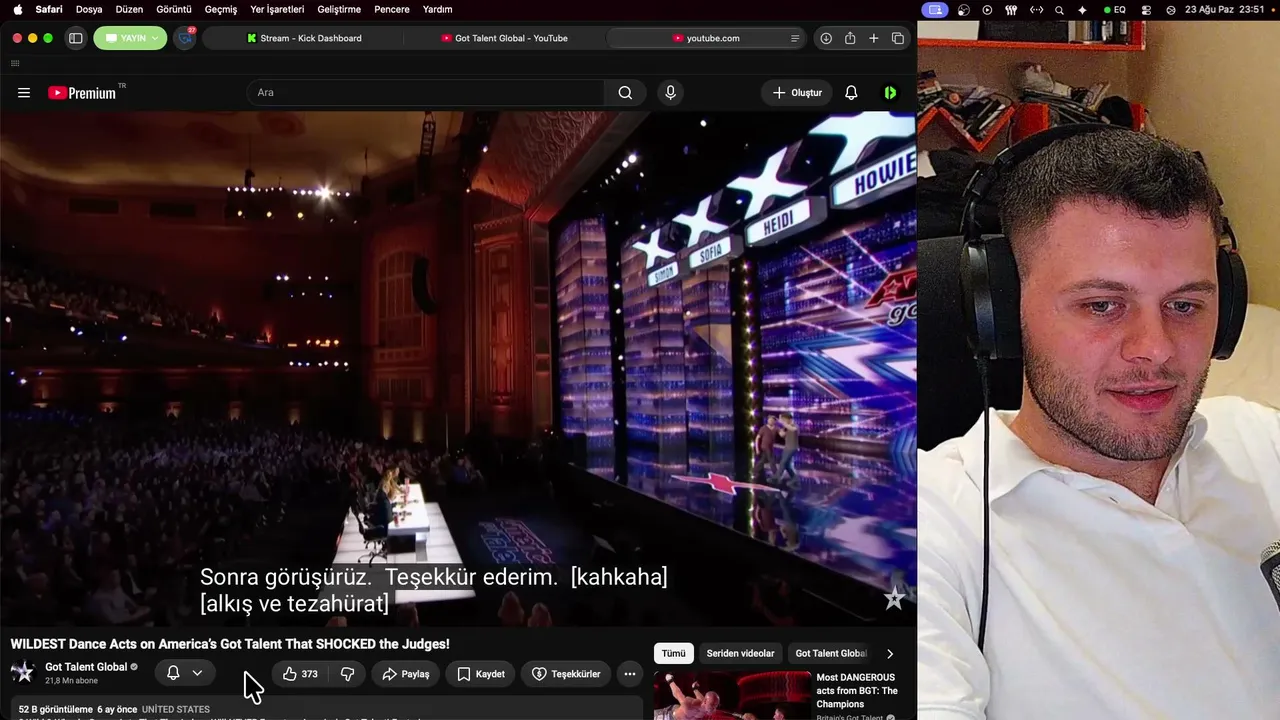Screen dimensions: 1280x720
Task: Open the Got Talent Global channel name link
Action: (86, 667)
